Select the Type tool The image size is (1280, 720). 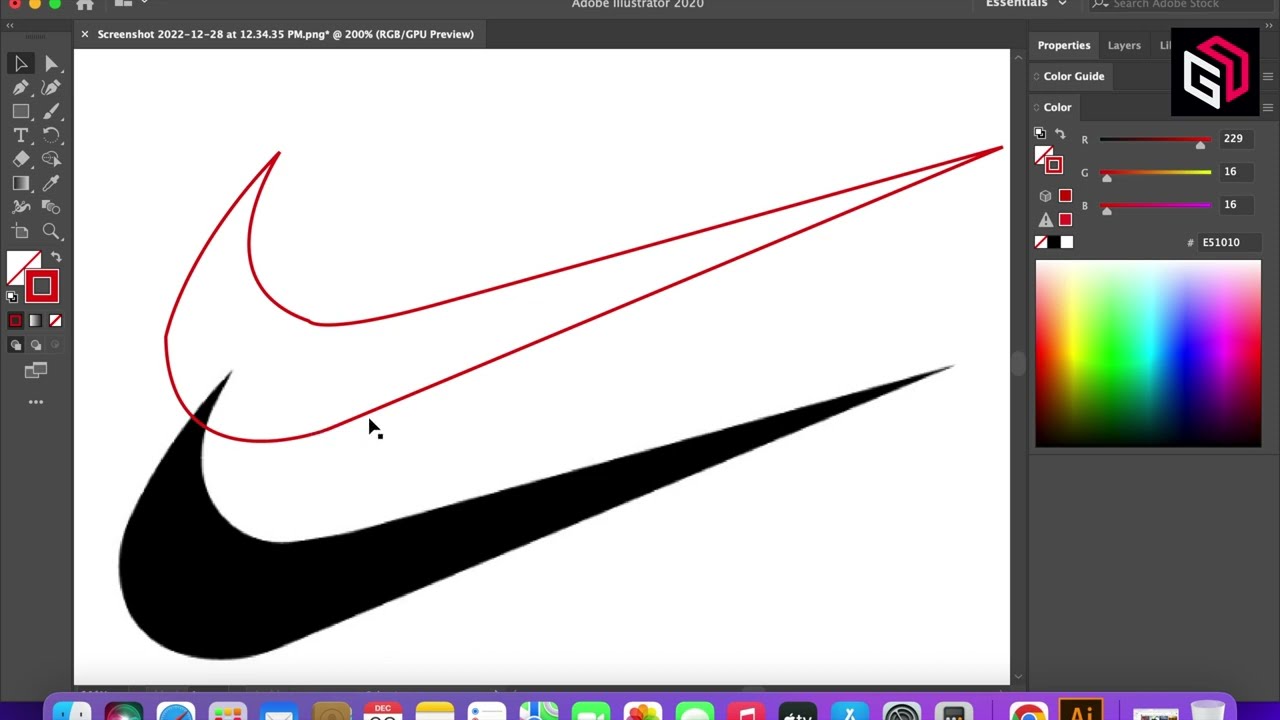tap(21, 135)
